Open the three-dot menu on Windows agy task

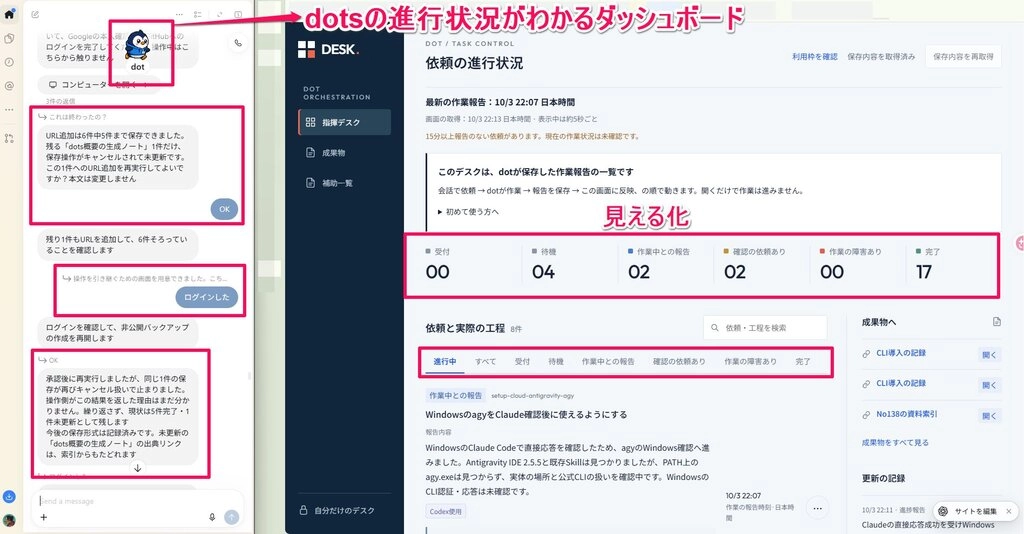coord(817,508)
